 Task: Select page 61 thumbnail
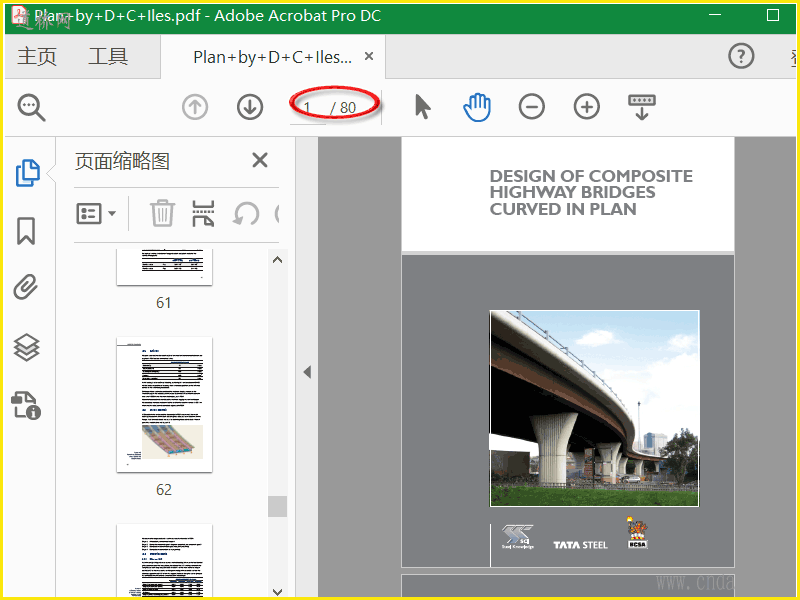pos(164,267)
